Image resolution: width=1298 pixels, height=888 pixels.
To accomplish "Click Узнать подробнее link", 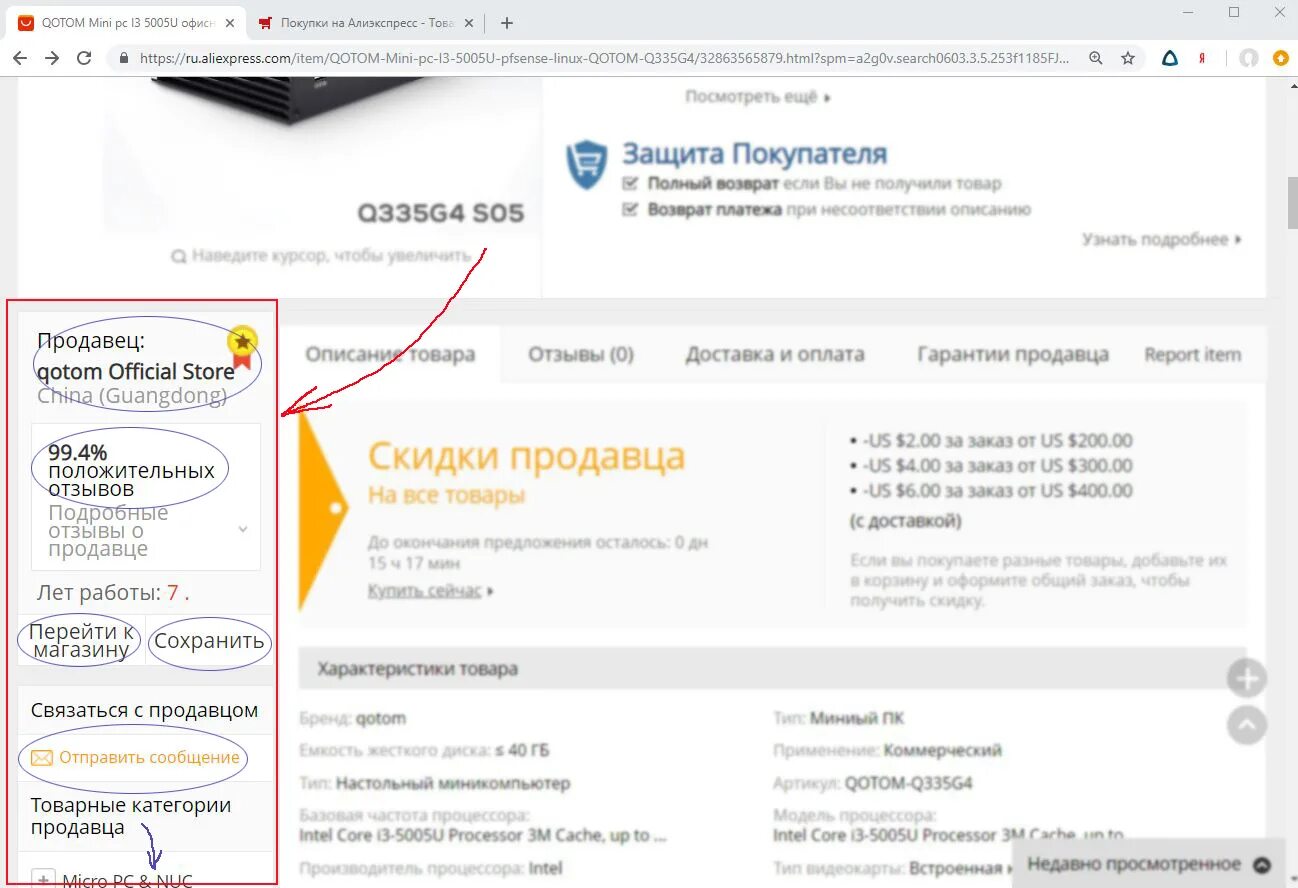I will point(1162,239).
